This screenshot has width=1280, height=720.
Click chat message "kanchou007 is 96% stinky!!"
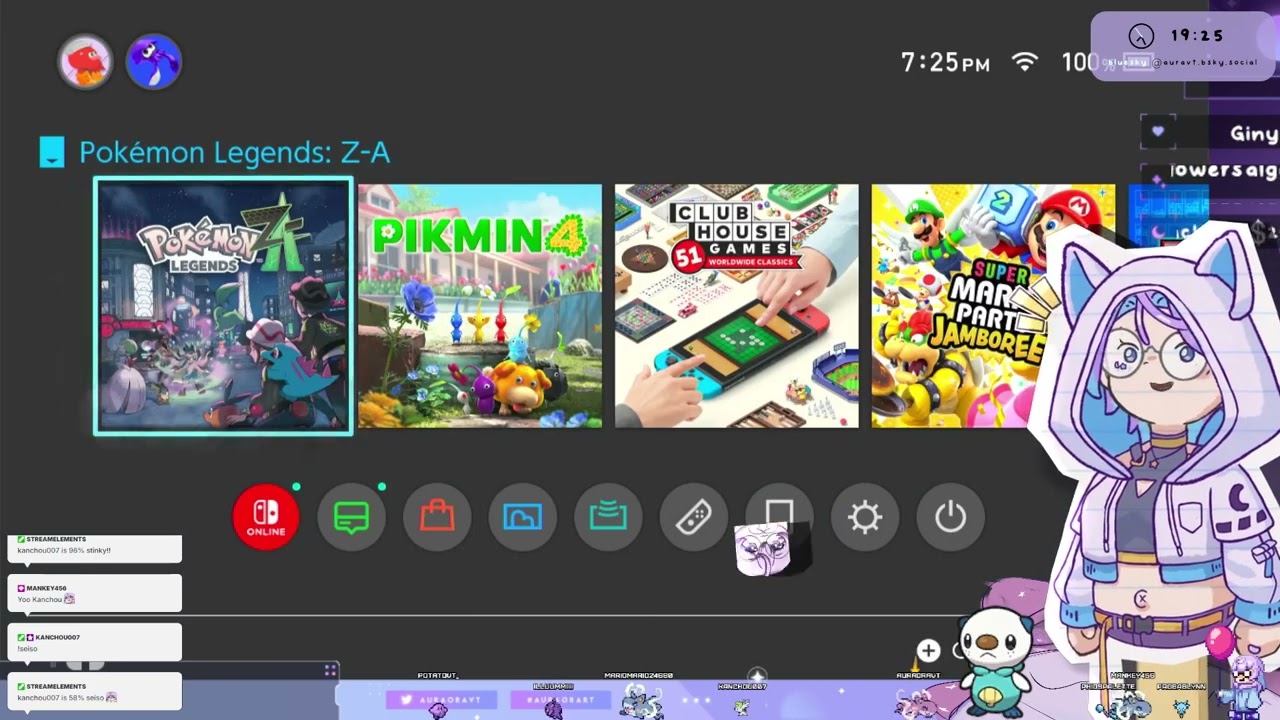coord(64,551)
